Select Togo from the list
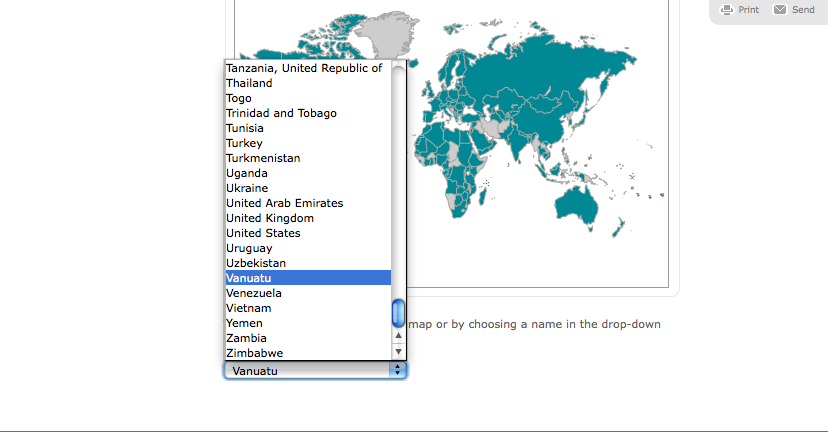The height and width of the screenshot is (441, 828). (x=308, y=98)
